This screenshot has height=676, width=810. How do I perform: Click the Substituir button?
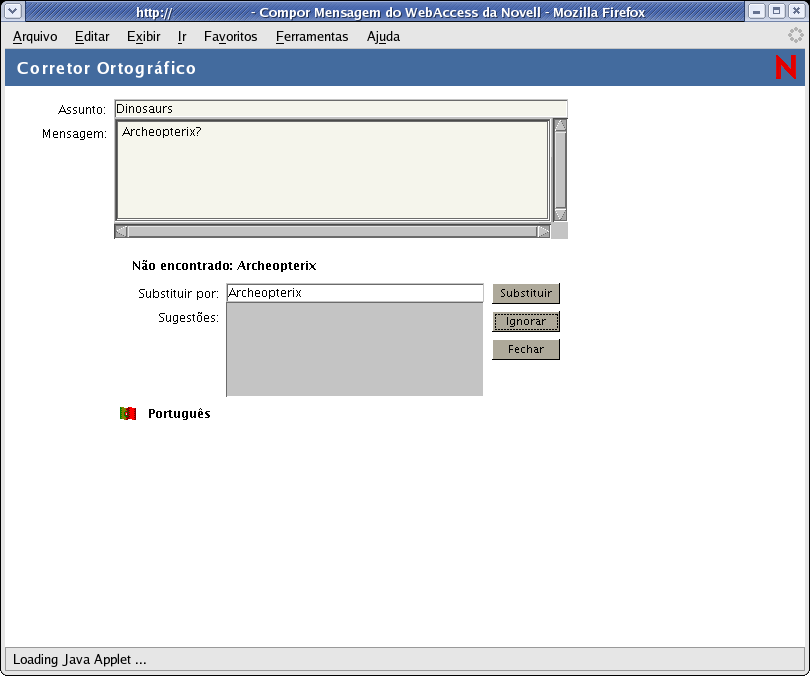(x=526, y=293)
